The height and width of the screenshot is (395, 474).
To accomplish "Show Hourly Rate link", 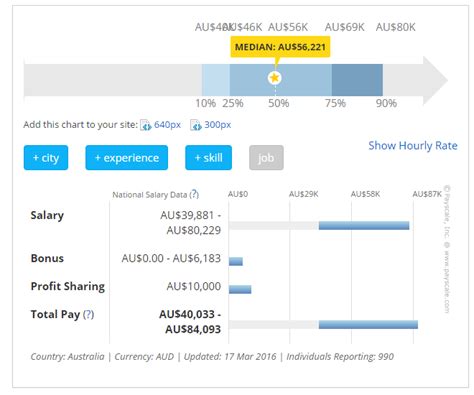I will pyautogui.click(x=413, y=146).
